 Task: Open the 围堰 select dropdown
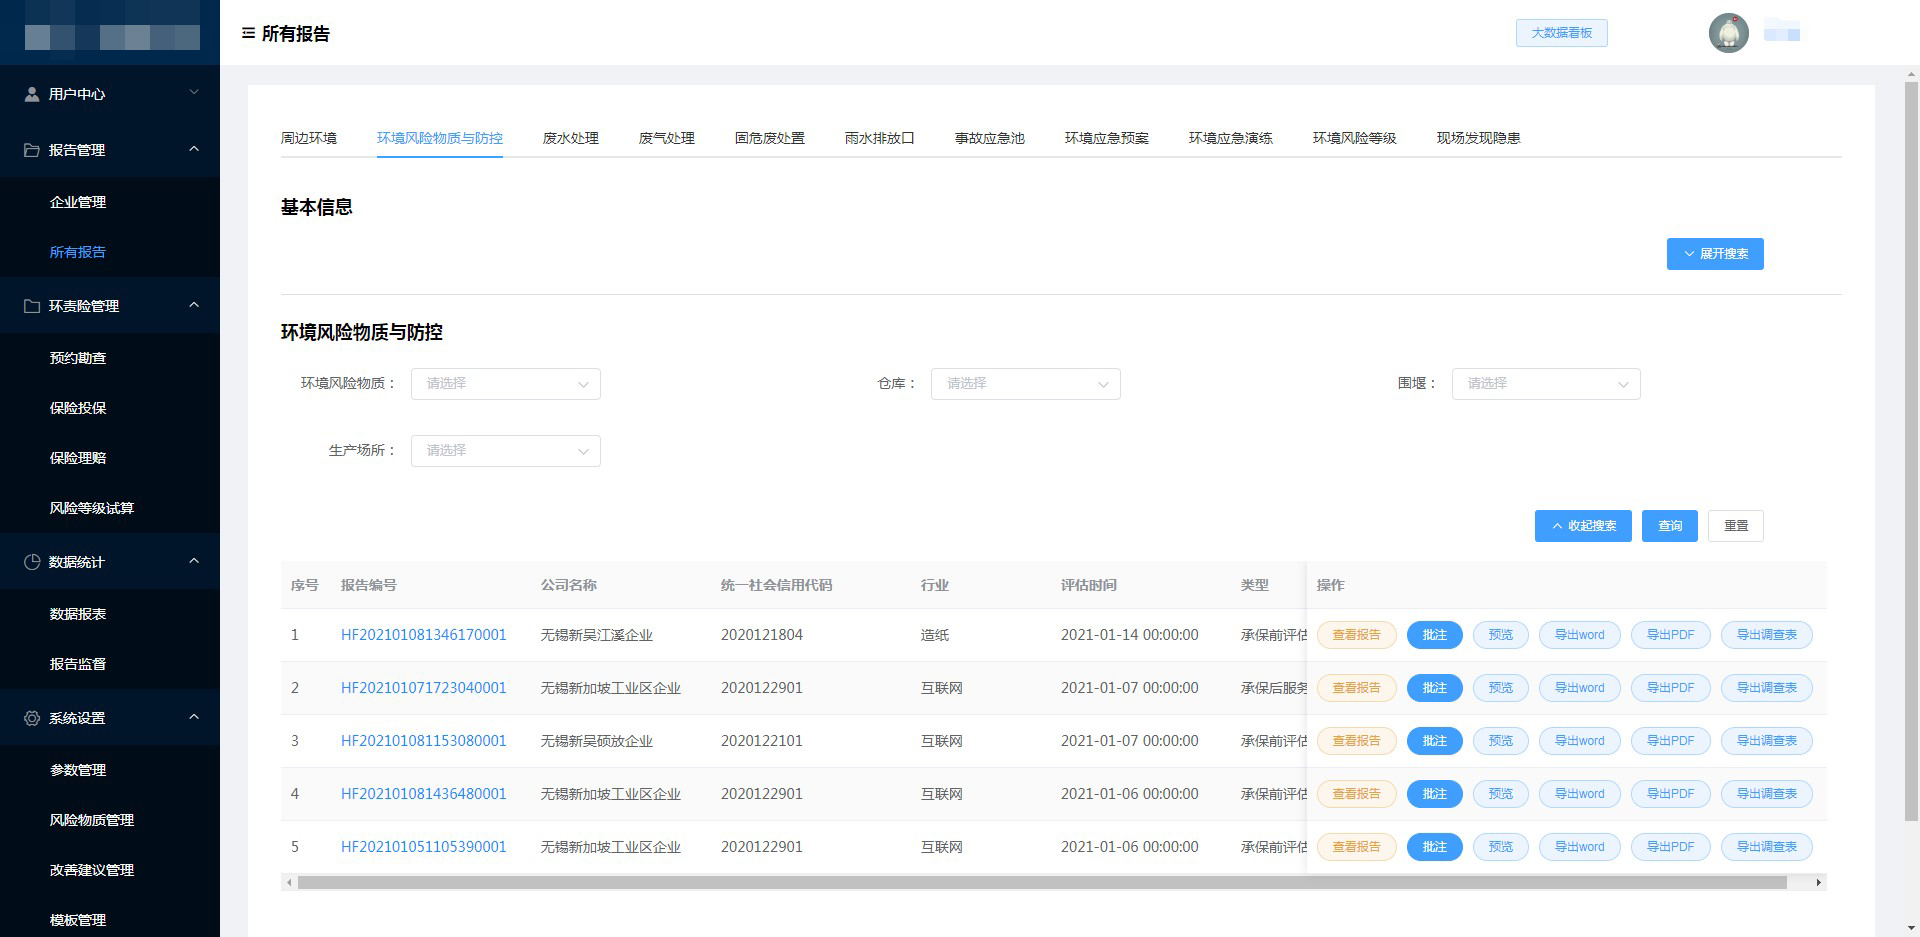pos(1545,384)
